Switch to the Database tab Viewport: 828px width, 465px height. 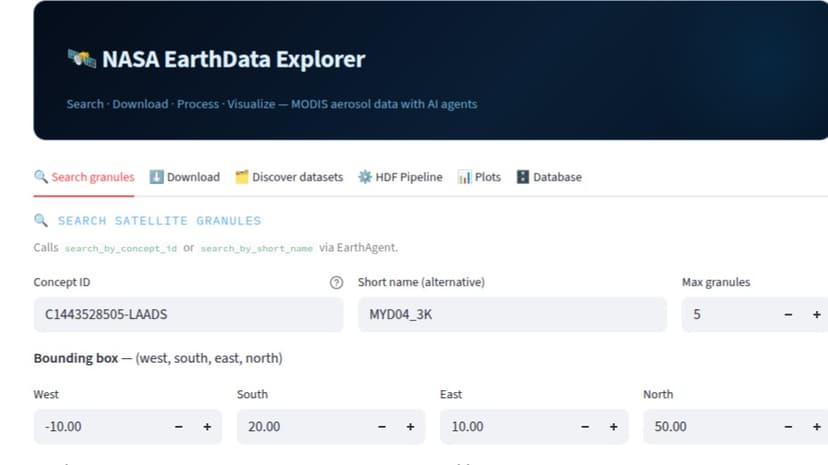point(549,177)
